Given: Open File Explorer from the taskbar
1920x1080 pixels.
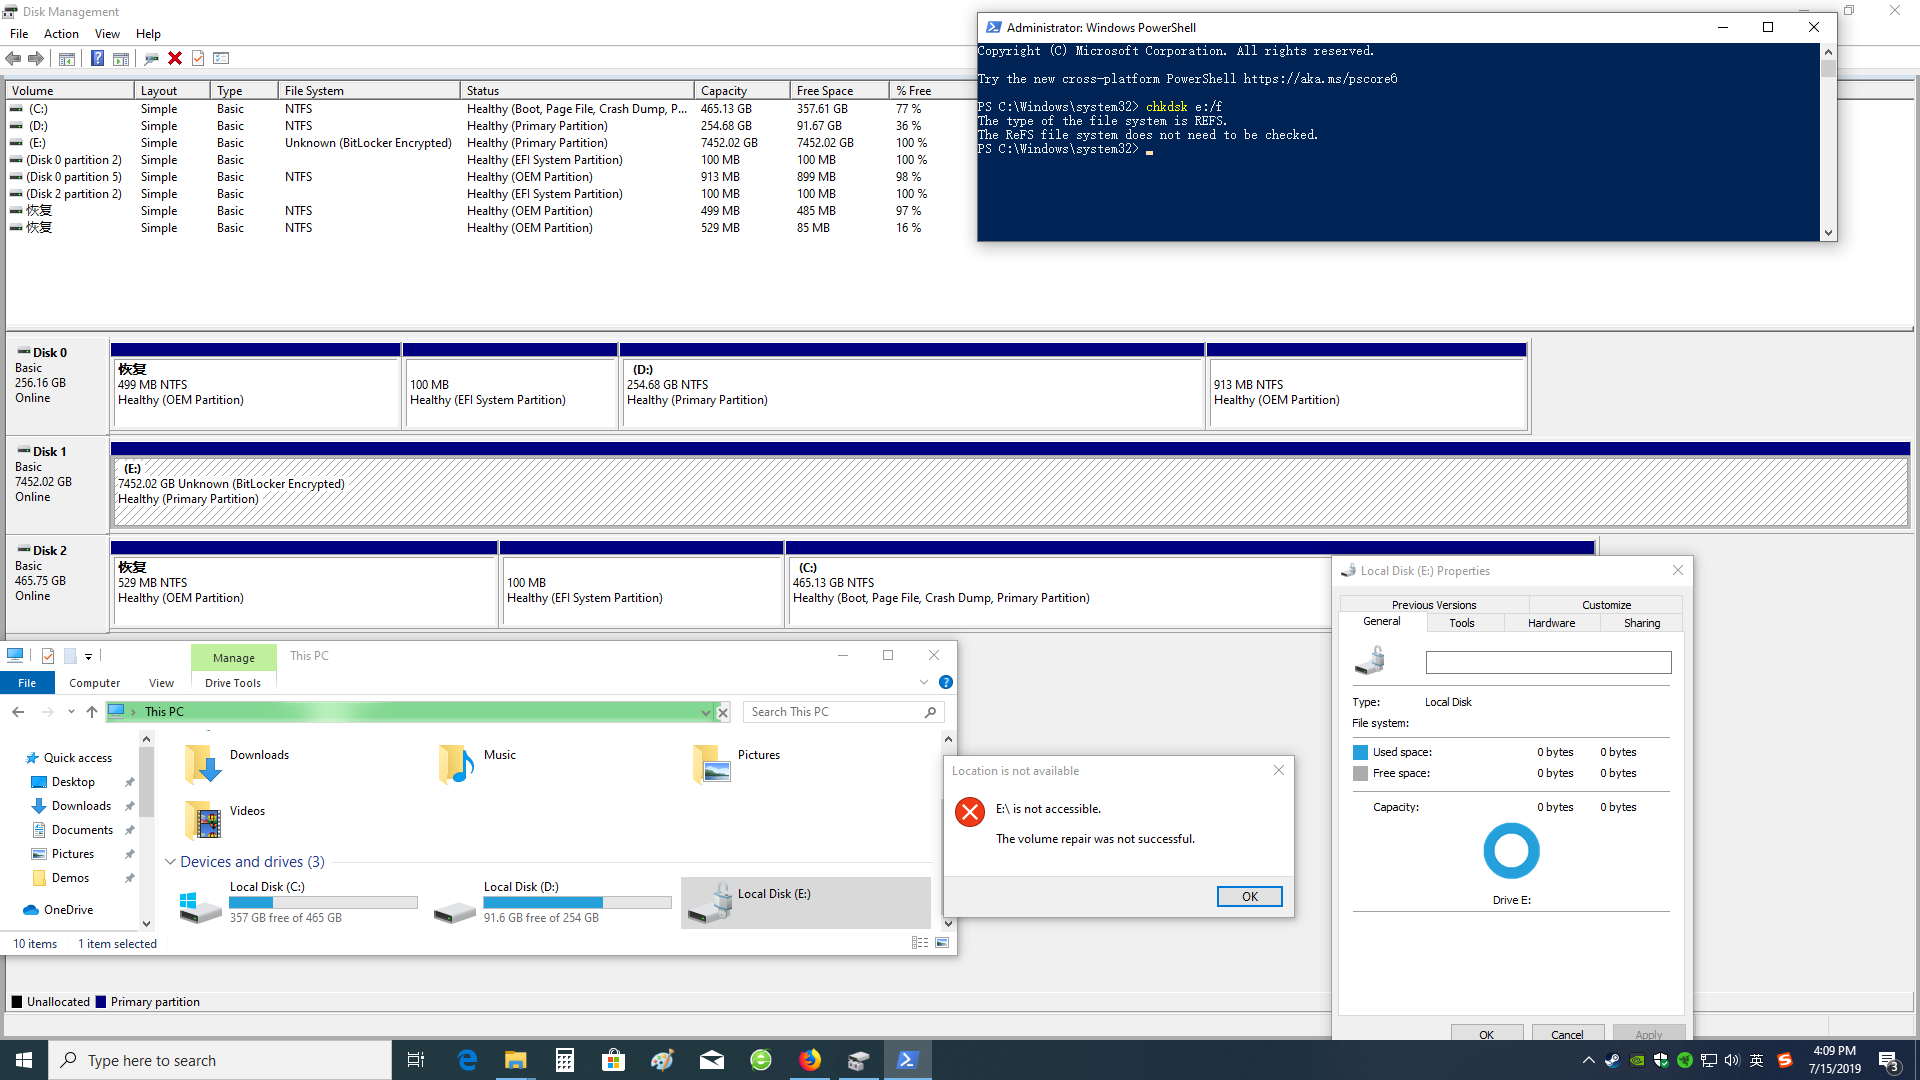Looking at the screenshot, I should tap(515, 1060).
